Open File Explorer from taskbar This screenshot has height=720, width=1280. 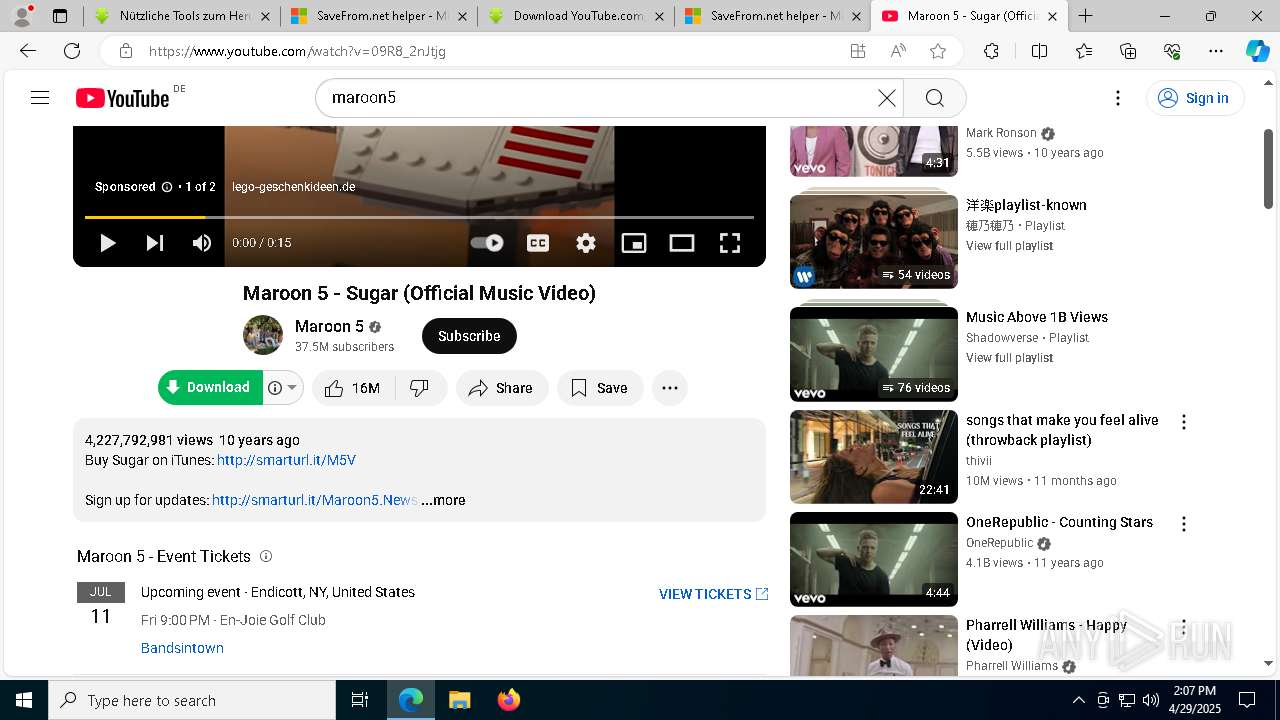coord(460,700)
